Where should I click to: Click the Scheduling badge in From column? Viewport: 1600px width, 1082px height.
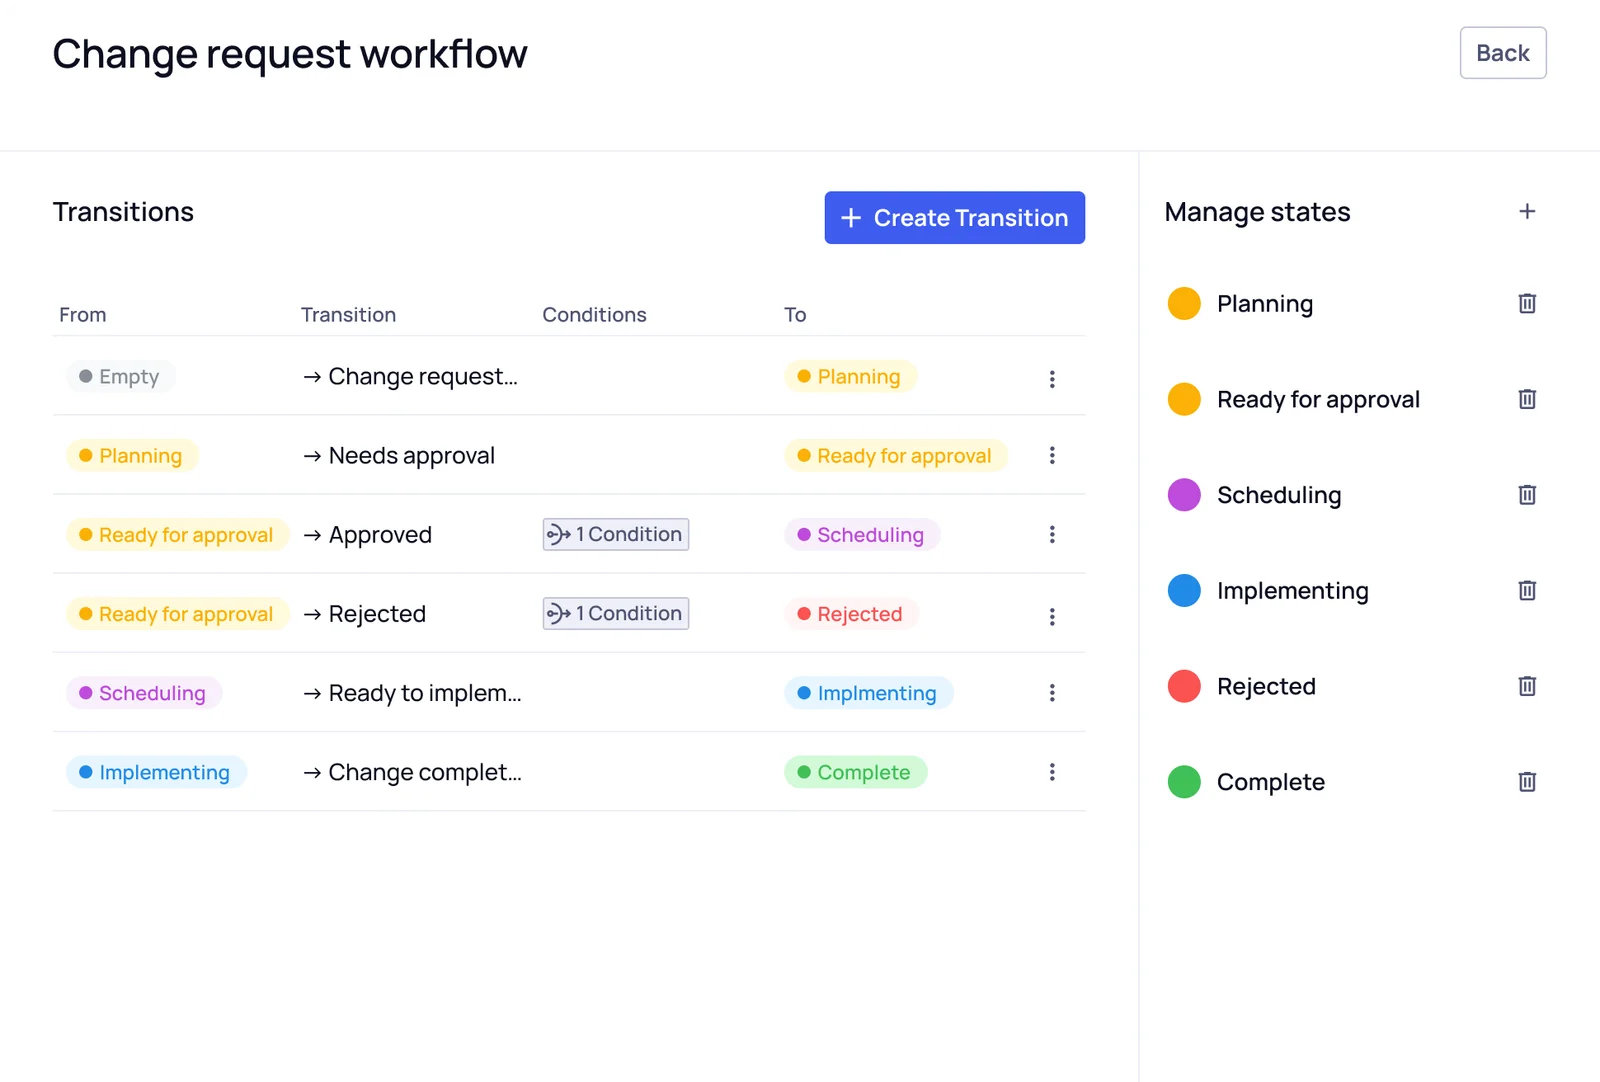[144, 692]
